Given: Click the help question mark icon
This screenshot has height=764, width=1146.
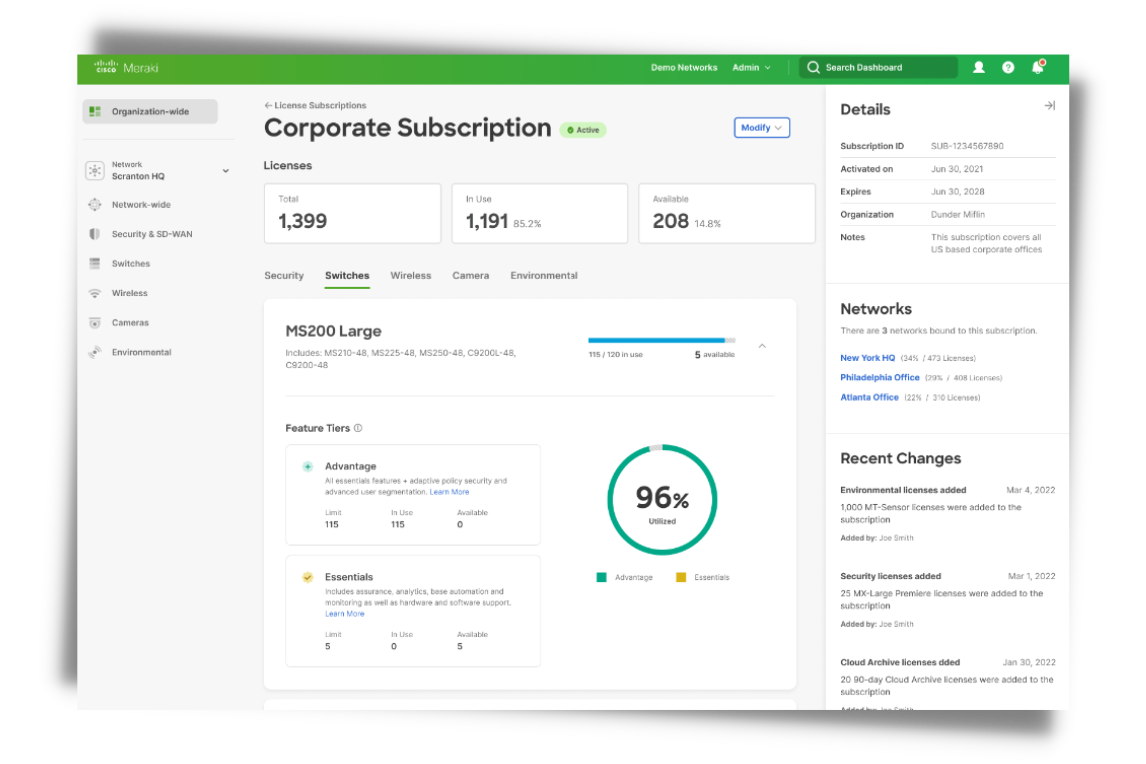Looking at the screenshot, I should (x=1008, y=67).
